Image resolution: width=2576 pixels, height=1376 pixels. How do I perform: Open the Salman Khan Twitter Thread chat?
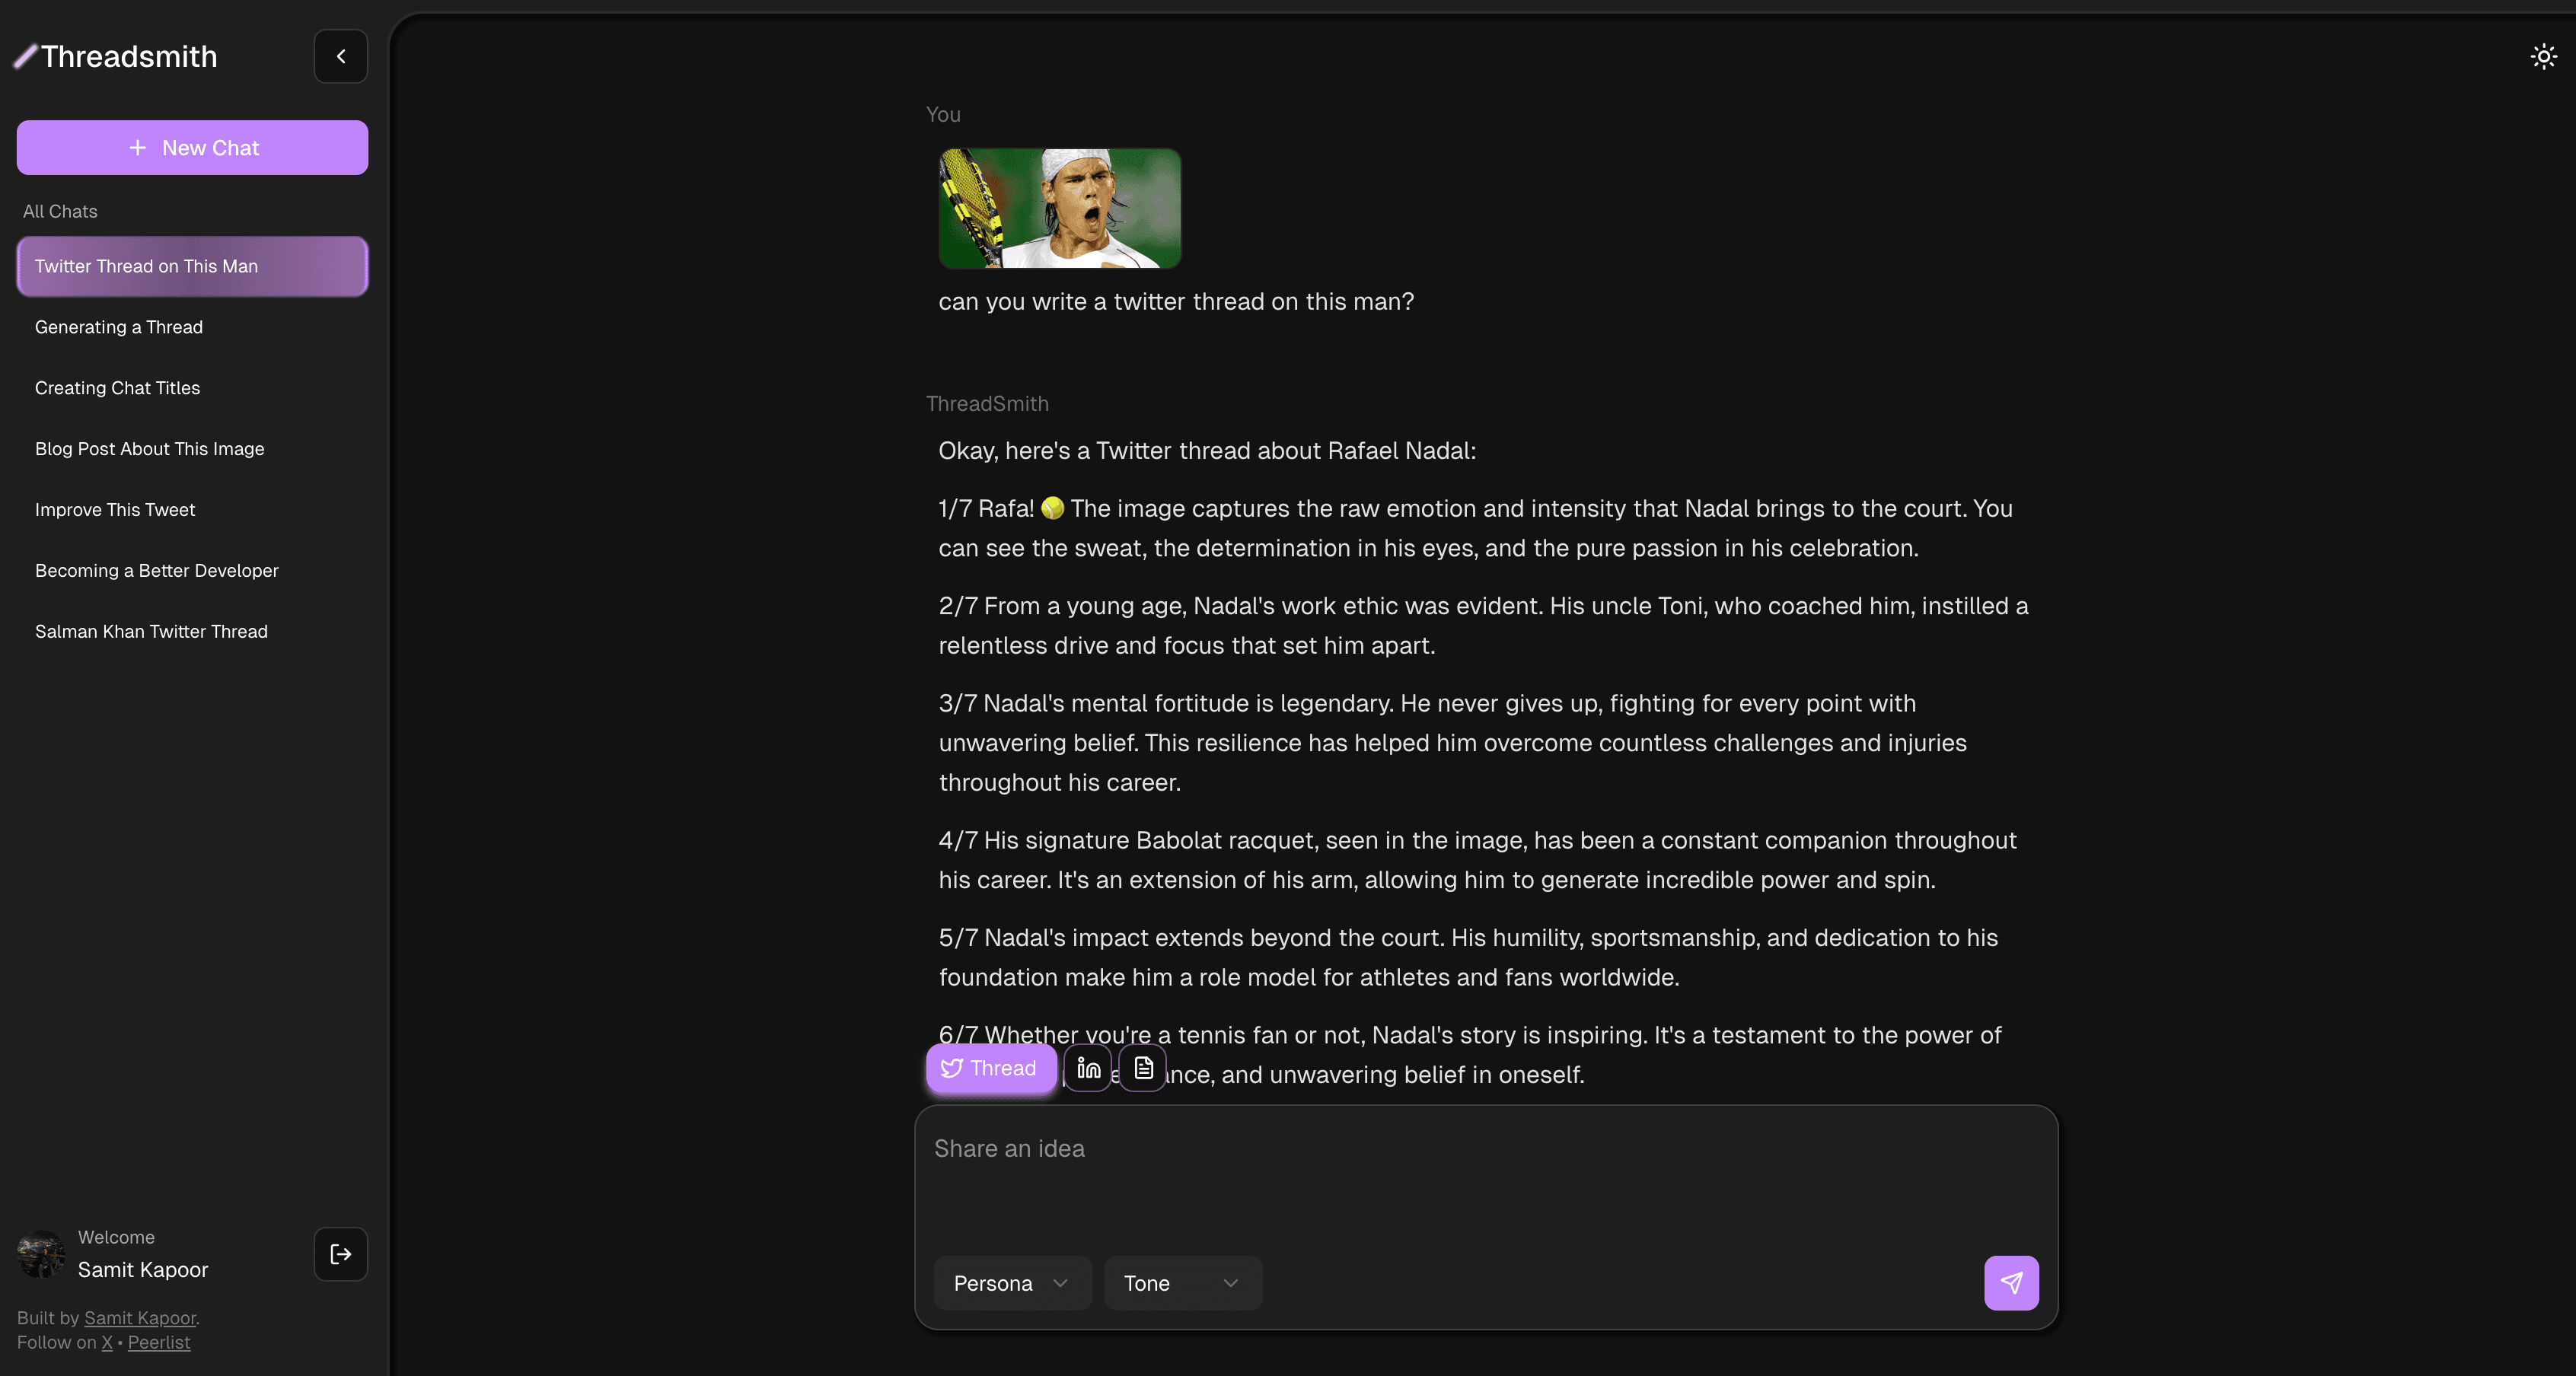pos(192,631)
